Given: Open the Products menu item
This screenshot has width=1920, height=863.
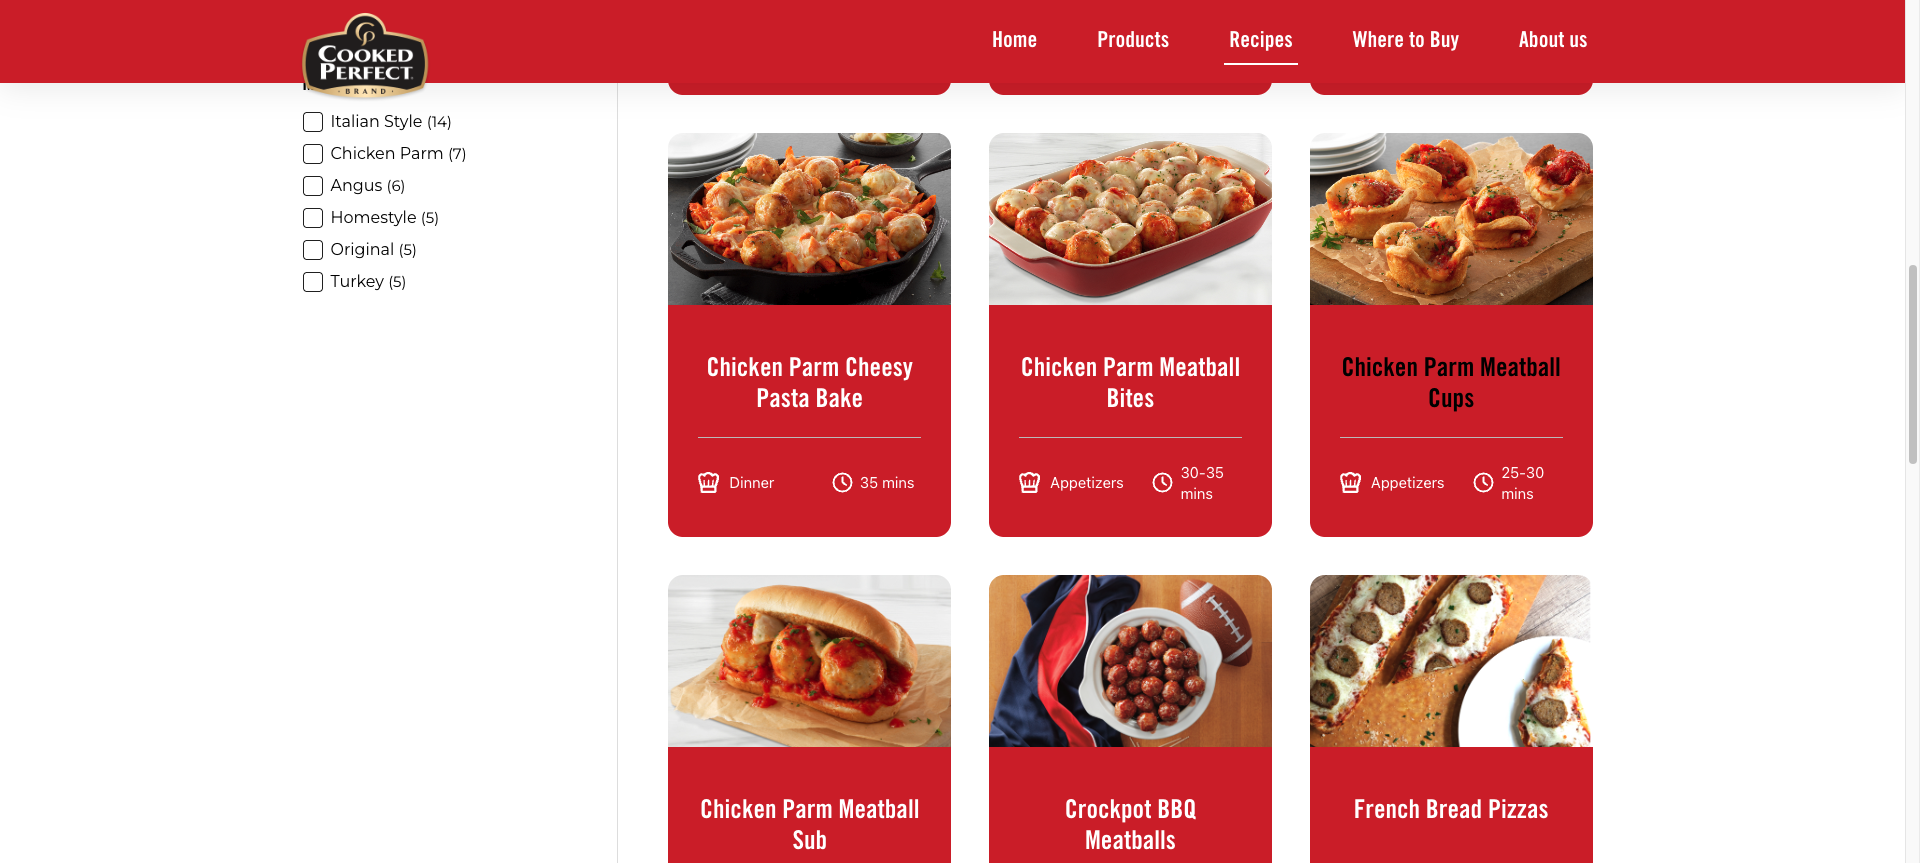Looking at the screenshot, I should (x=1133, y=40).
